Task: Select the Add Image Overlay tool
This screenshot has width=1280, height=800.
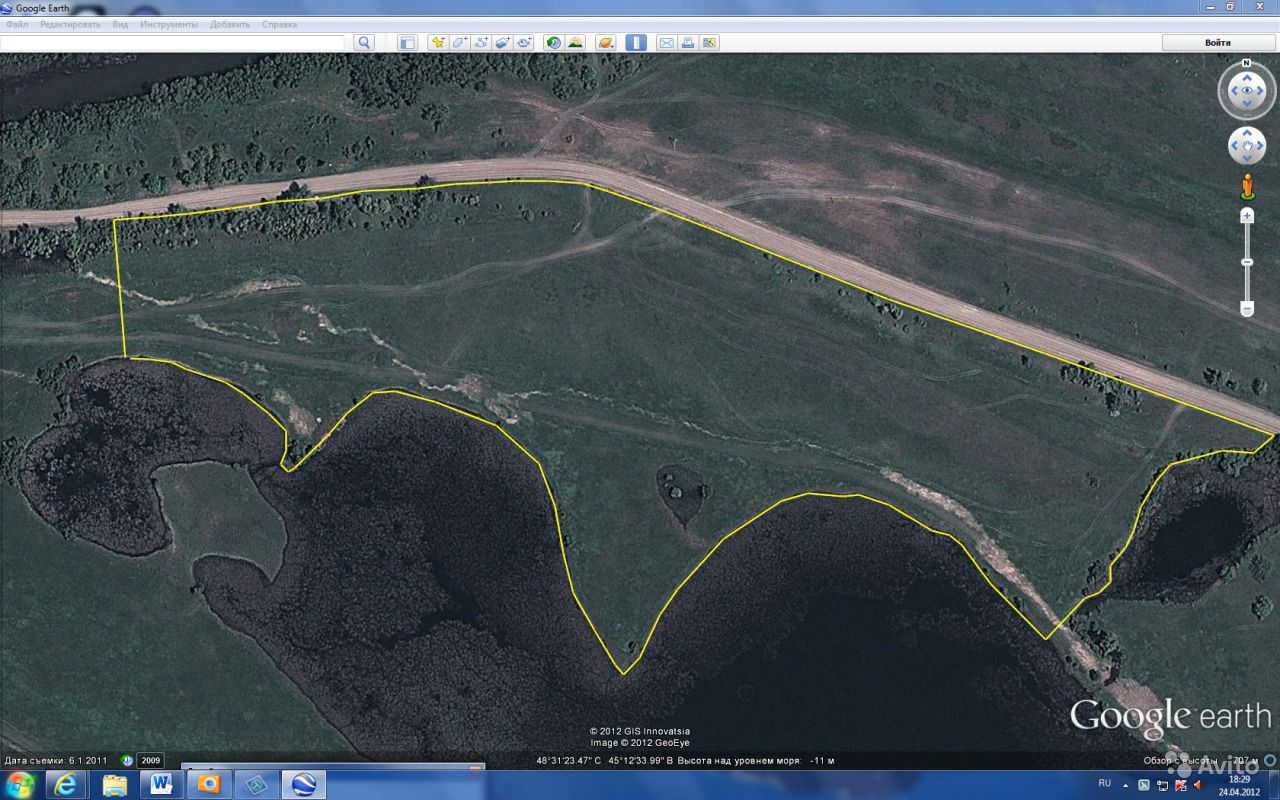Action: (503, 42)
